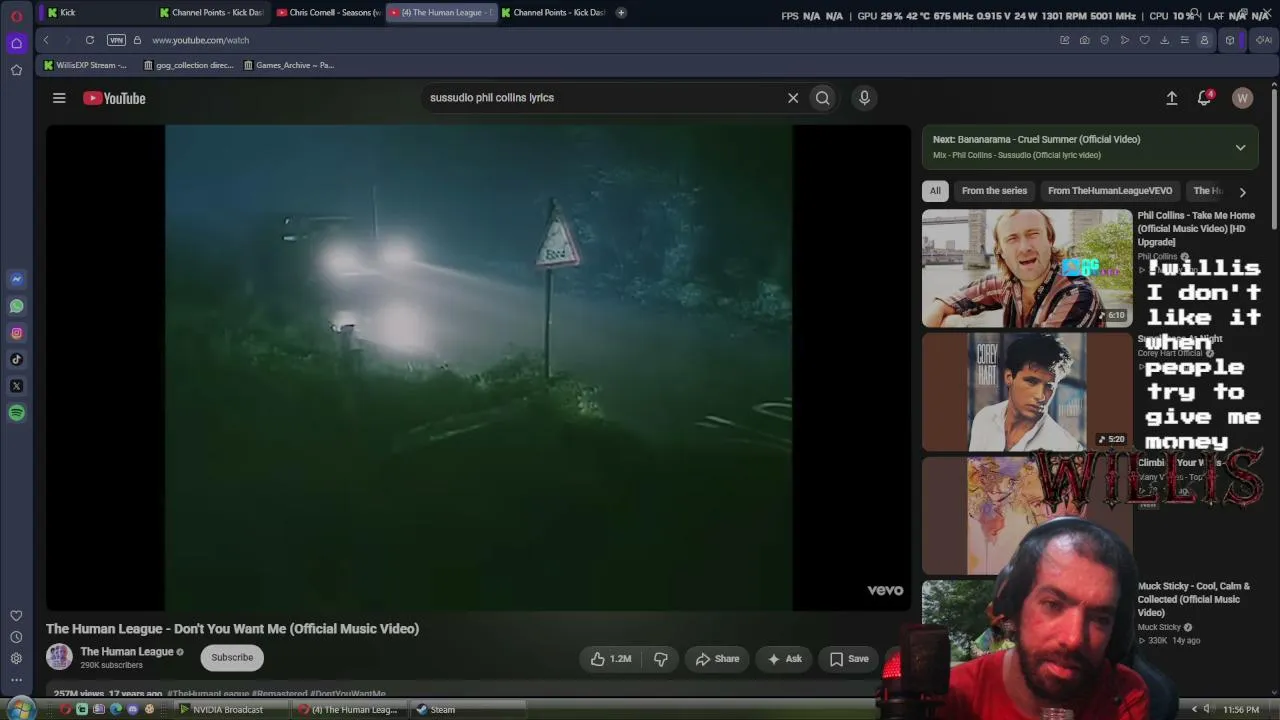Open Messenger in the sidebar
The image size is (1280, 720).
point(16,279)
